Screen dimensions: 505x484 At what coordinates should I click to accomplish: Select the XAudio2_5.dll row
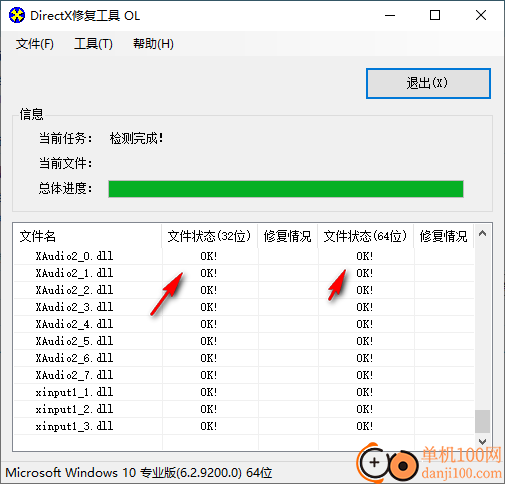244,341
